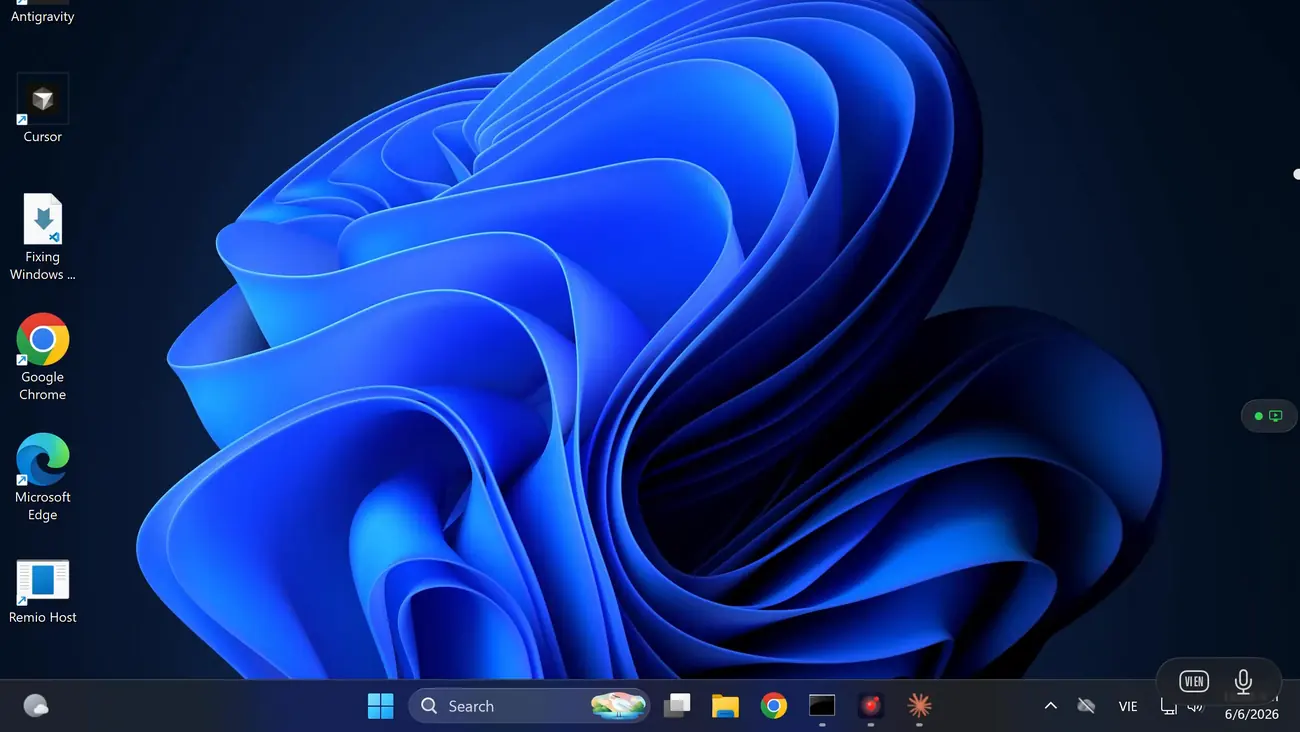Click the VI EN overlay button
The height and width of the screenshot is (732, 1300).
tap(1194, 681)
